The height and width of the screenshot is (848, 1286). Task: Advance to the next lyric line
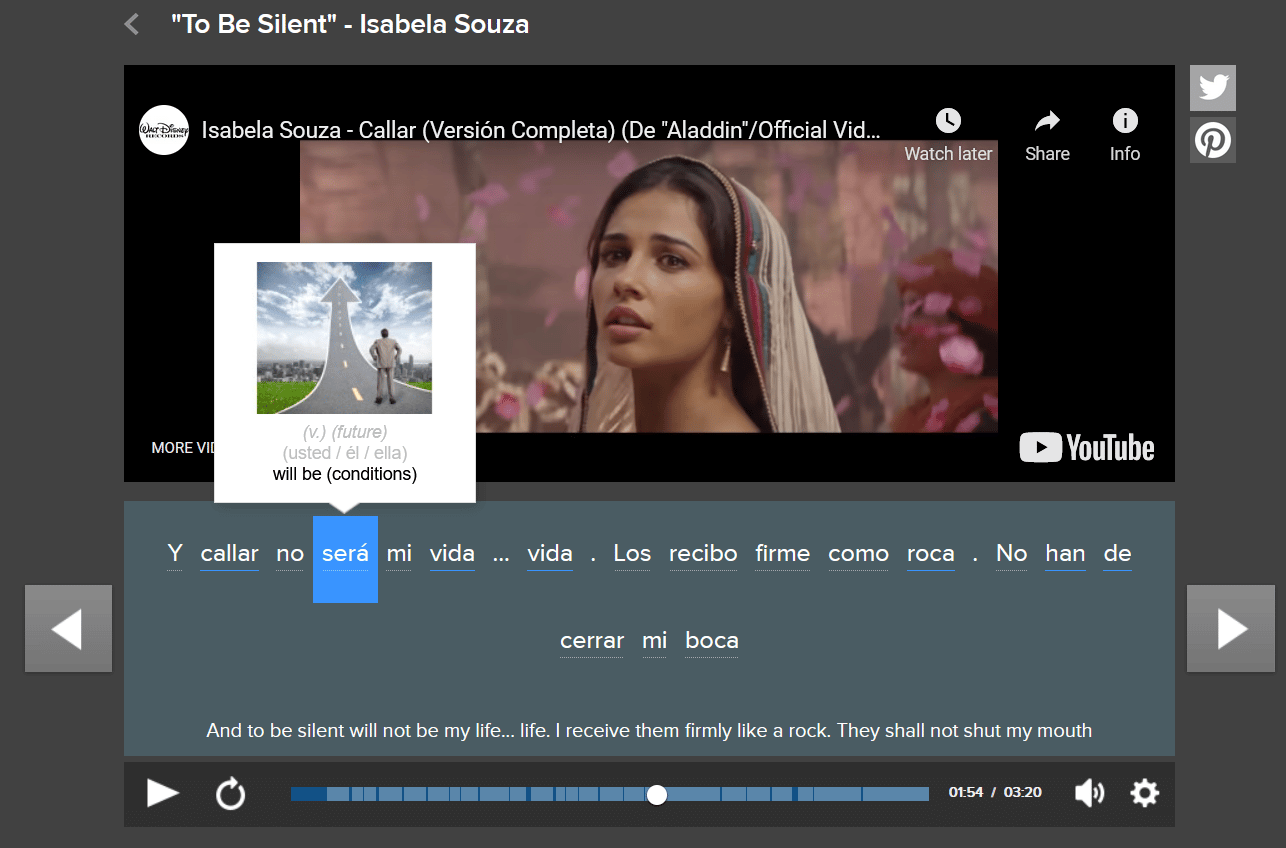(x=1230, y=629)
